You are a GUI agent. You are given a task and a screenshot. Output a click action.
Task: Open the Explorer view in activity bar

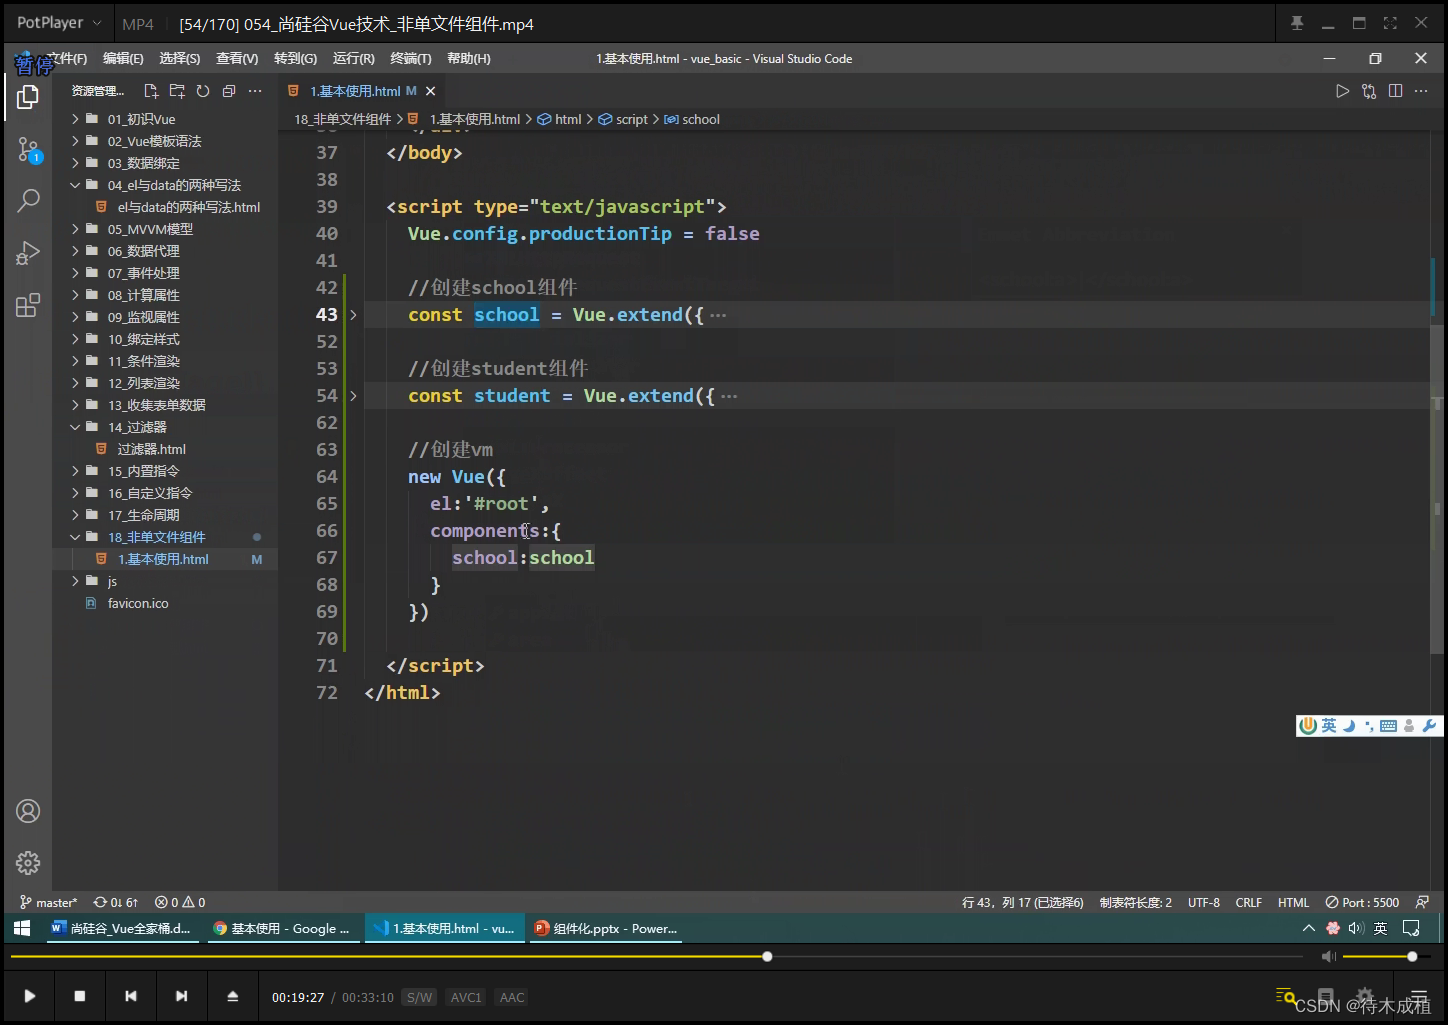point(28,97)
